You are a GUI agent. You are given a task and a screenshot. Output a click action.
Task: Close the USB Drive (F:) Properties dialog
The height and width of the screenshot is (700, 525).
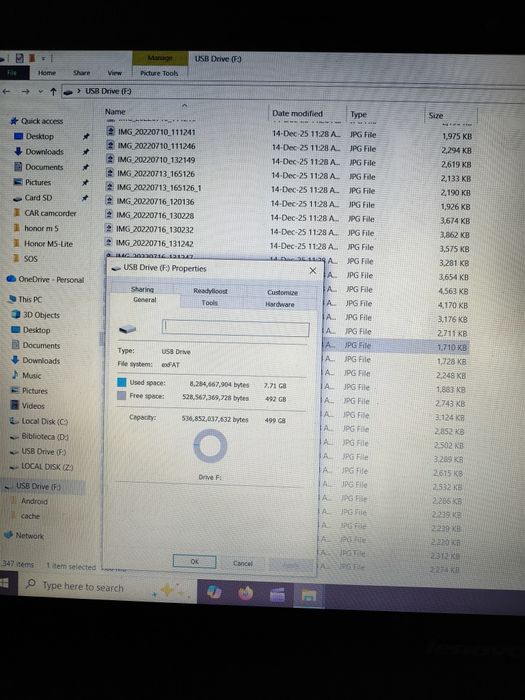point(312,271)
